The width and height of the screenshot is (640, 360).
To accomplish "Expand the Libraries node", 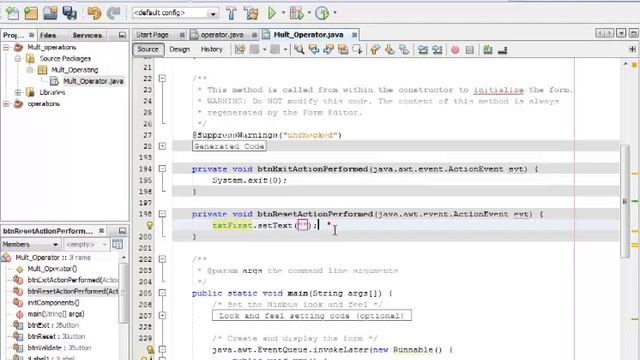I will click(18, 93).
